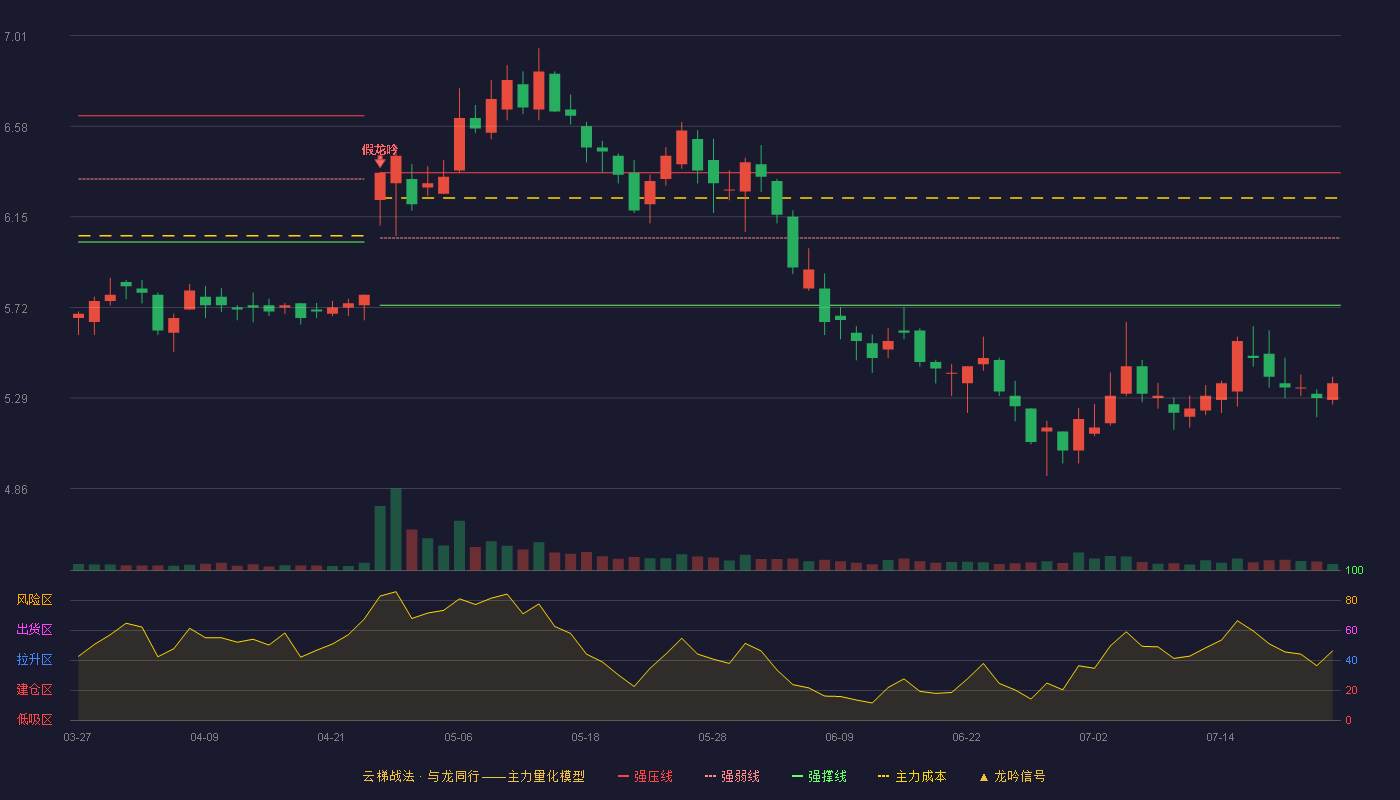Screen dimensions: 1400x800
Task: Click the 03-27 date label
Action: pyautogui.click(x=77, y=737)
